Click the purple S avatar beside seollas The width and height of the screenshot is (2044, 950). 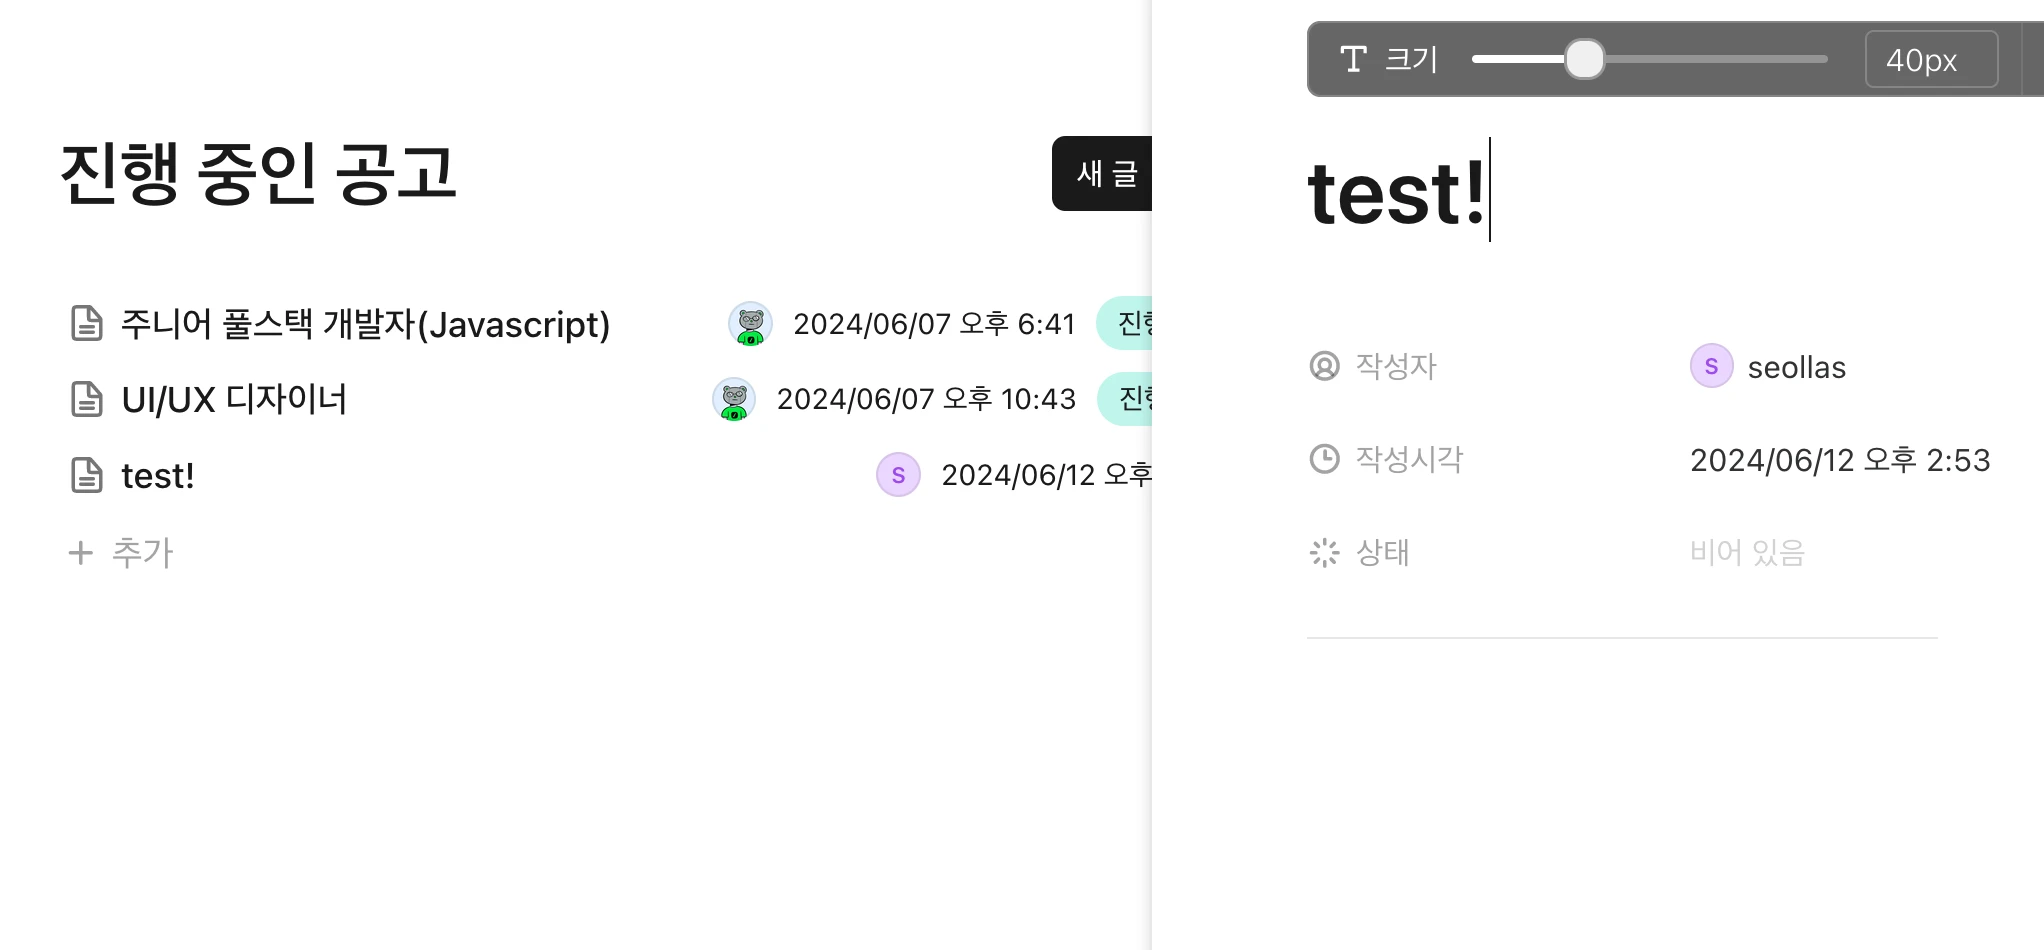1711,366
